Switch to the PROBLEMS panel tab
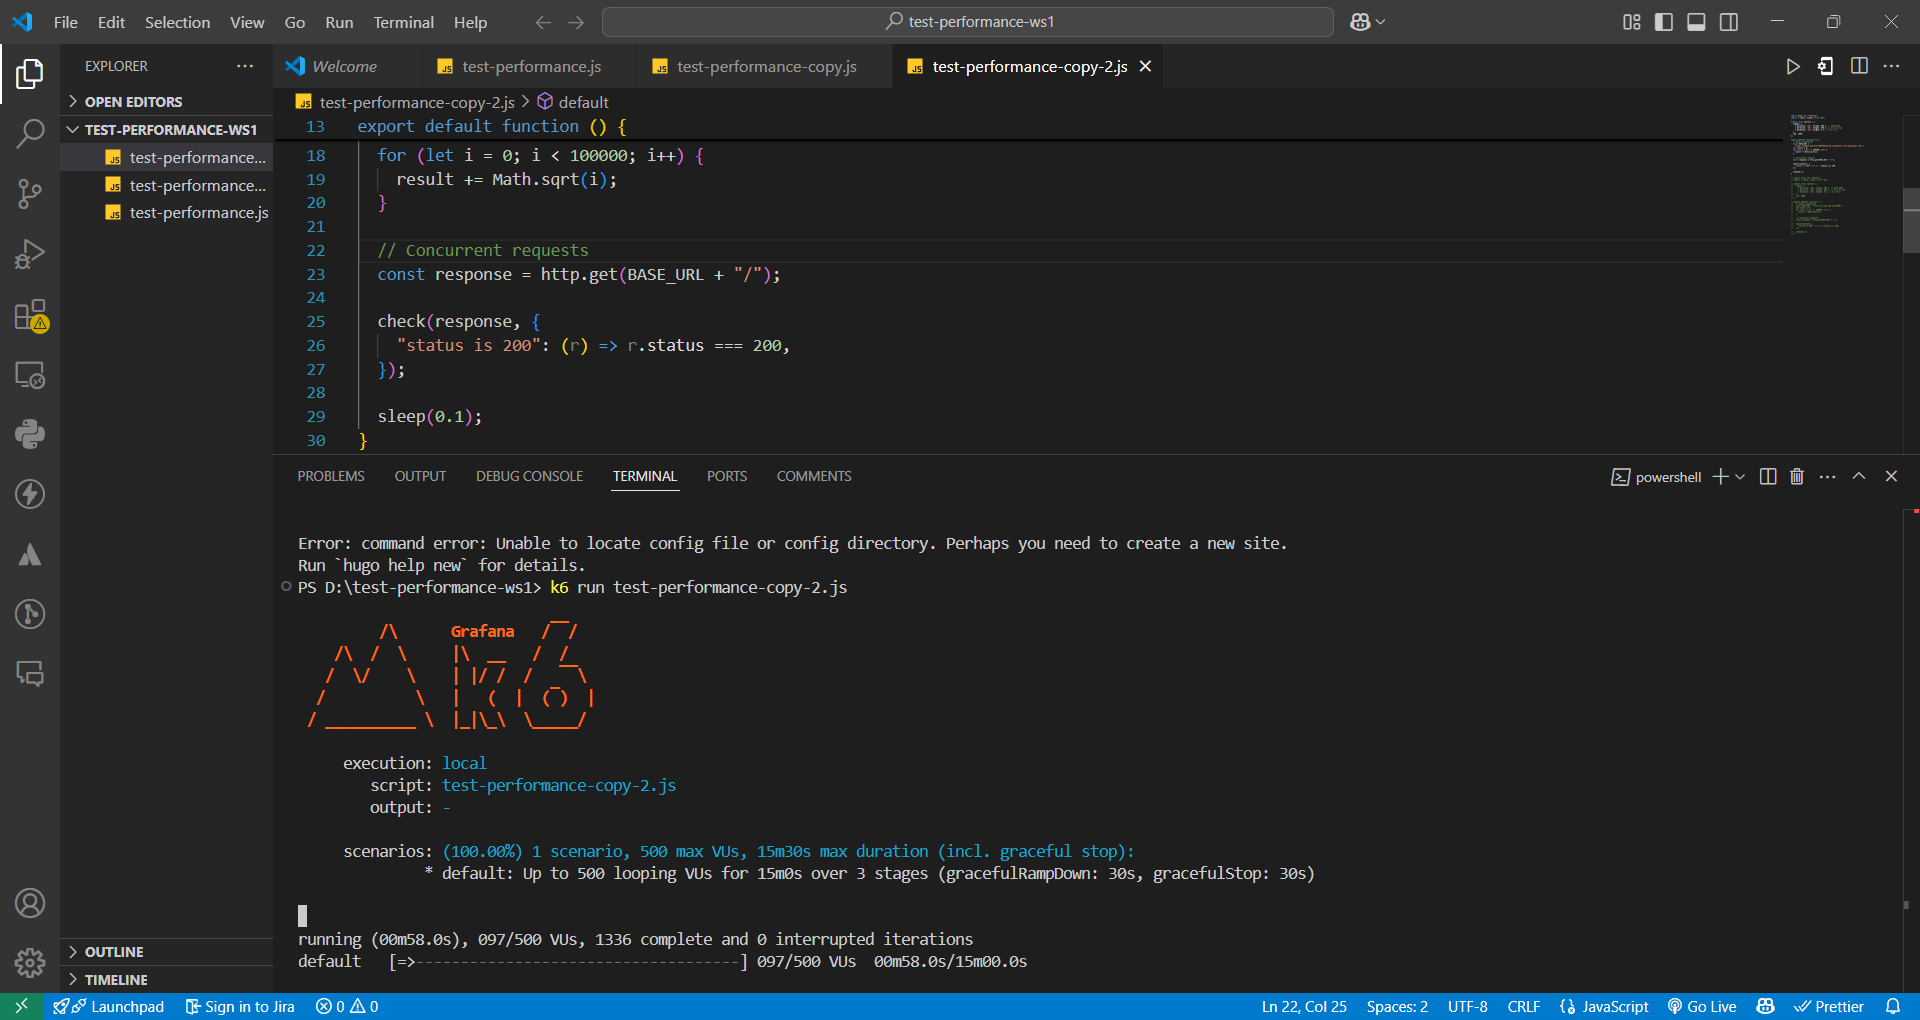1920x1020 pixels. click(331, 476)
